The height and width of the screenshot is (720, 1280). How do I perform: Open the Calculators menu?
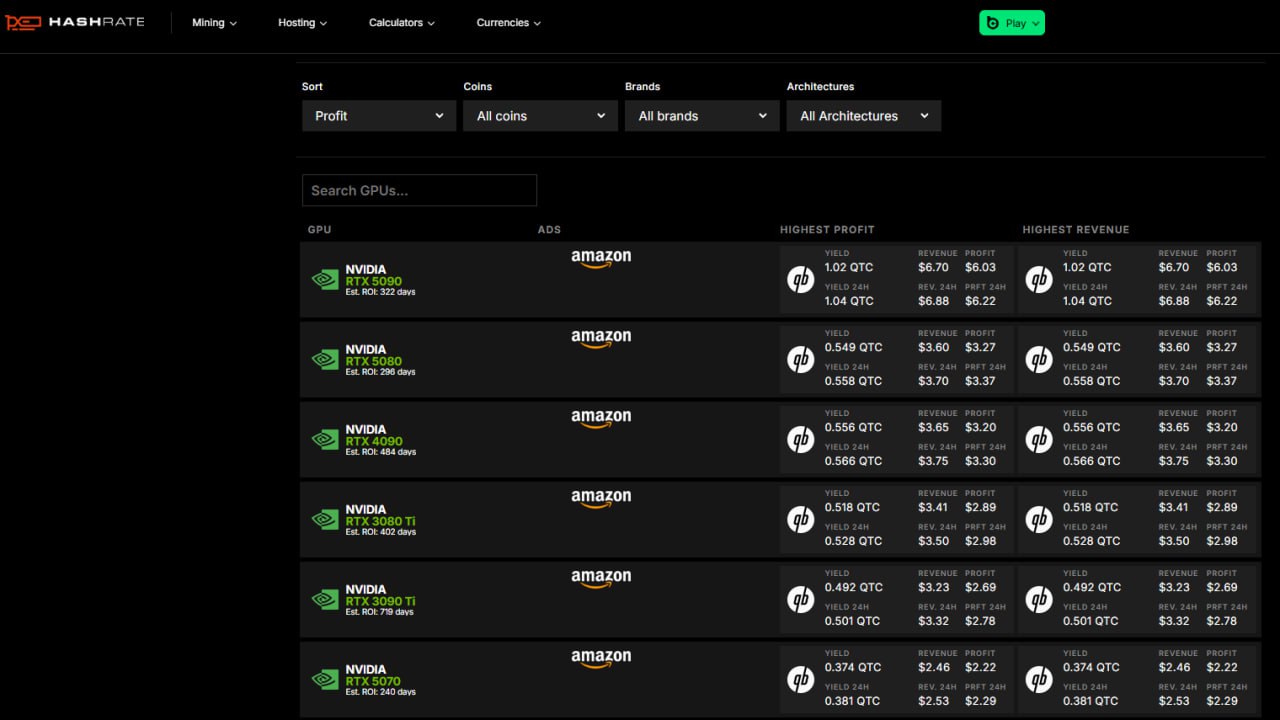pos(402,23)
